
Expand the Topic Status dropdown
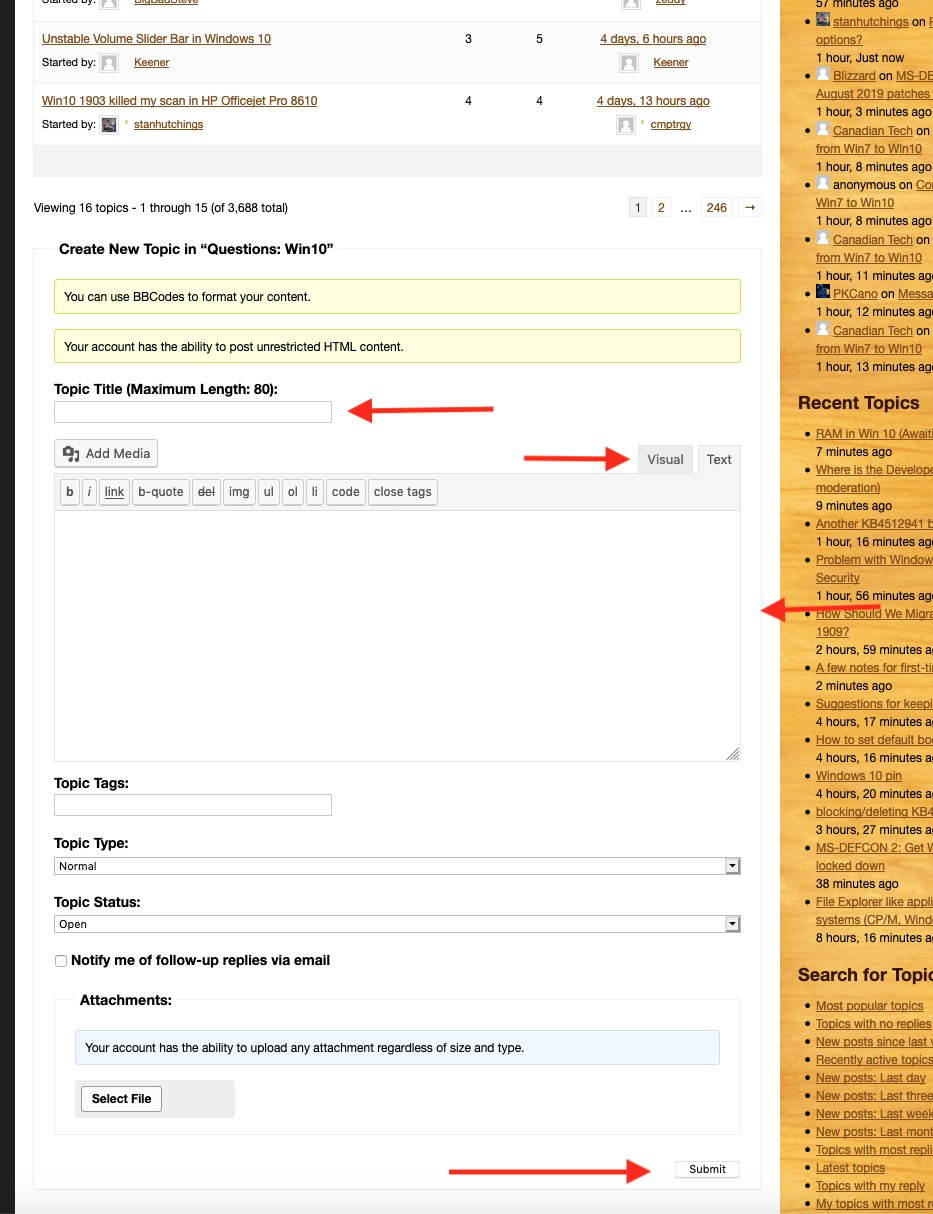pos(397,924)
